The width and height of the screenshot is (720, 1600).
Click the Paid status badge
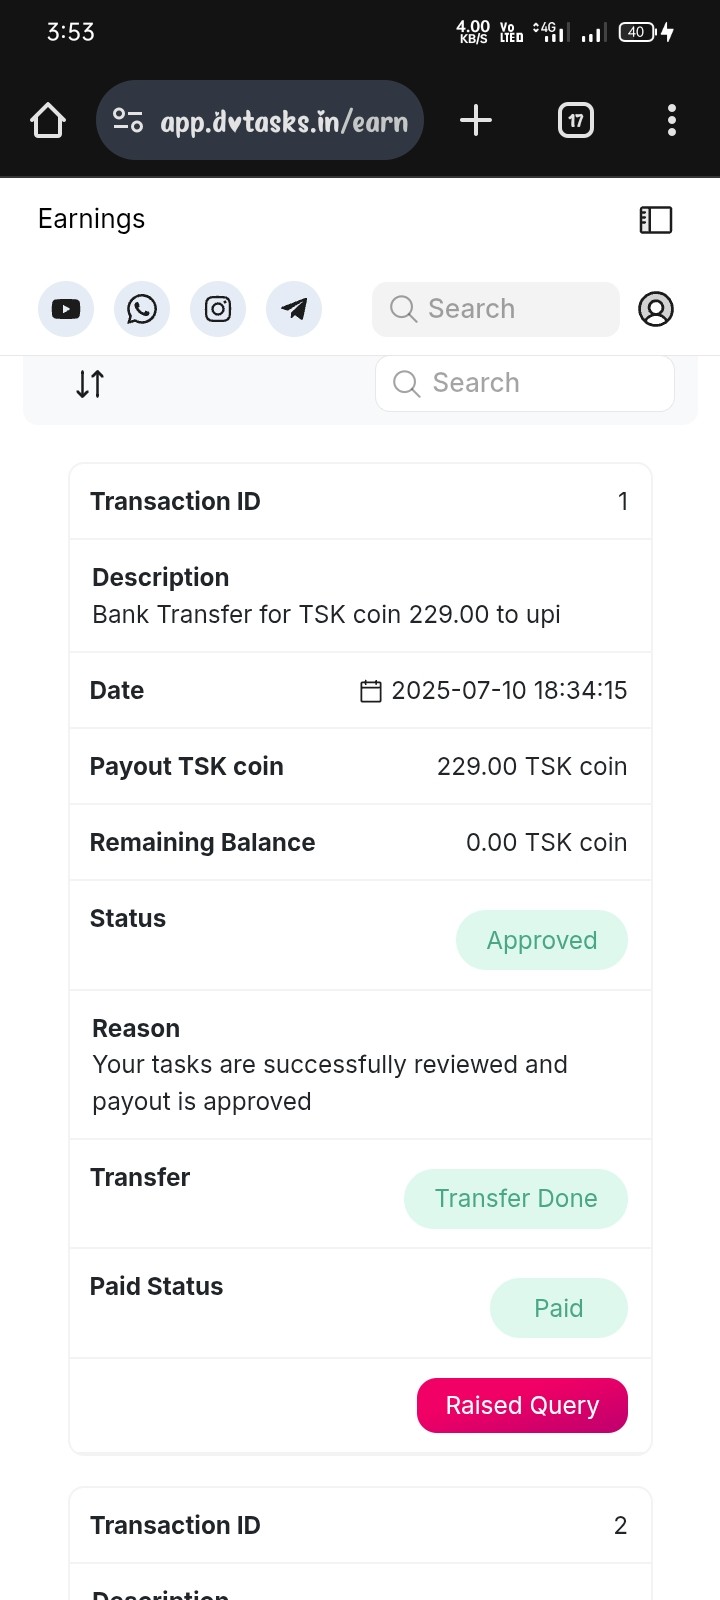click(x=558, y=1308)
